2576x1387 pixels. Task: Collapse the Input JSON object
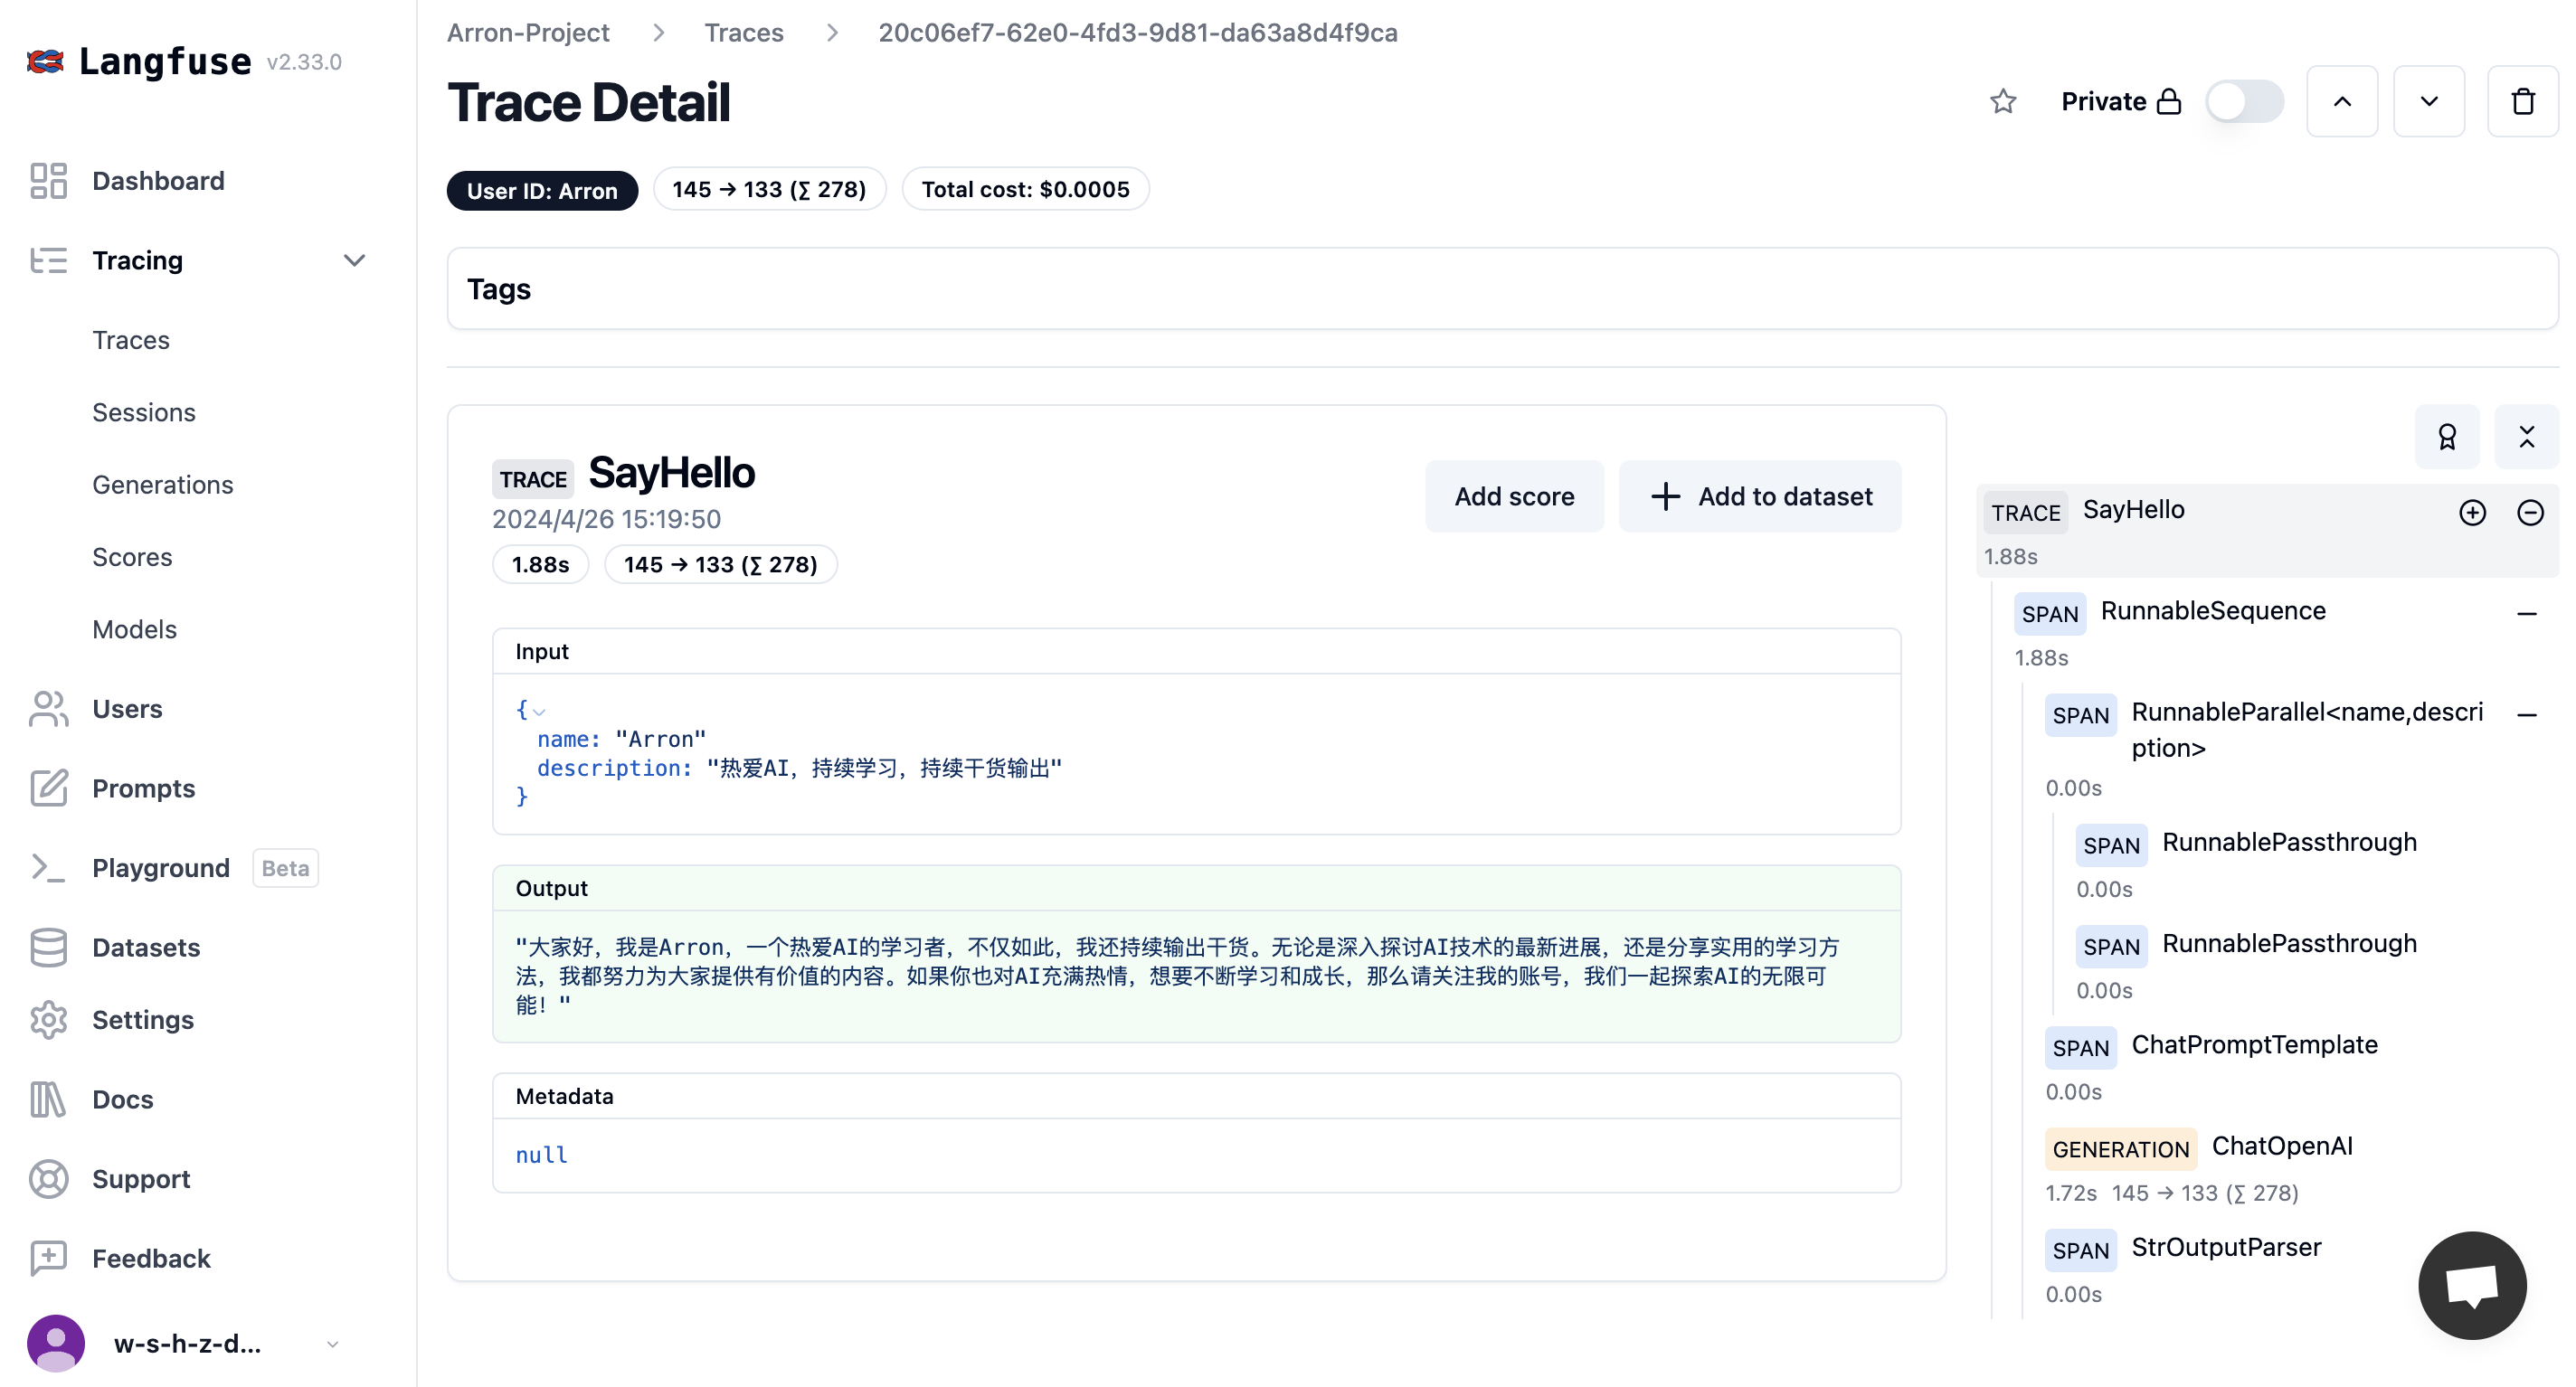click(539, 712)
